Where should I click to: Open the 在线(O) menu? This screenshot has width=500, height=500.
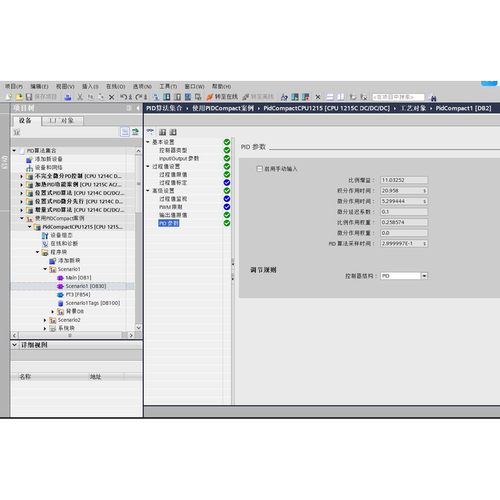point(115,86)
